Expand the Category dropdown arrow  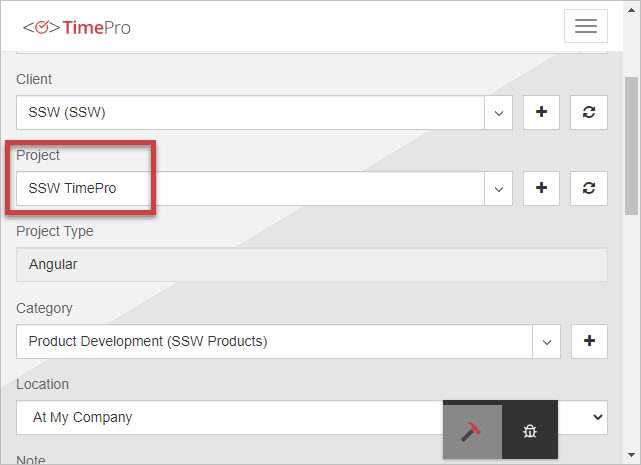click(546, 342)
